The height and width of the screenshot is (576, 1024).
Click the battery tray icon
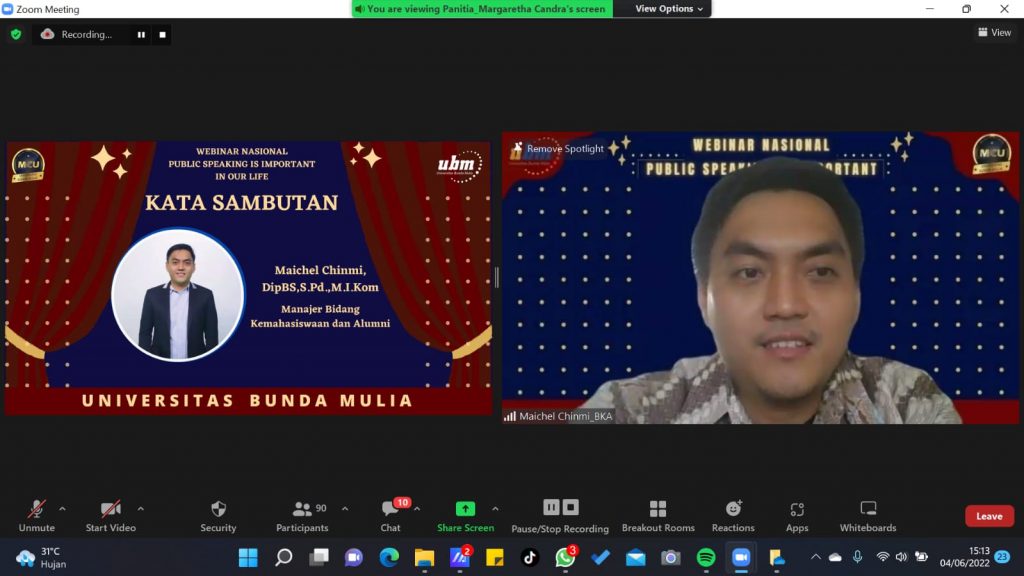(x=921, y=557)
